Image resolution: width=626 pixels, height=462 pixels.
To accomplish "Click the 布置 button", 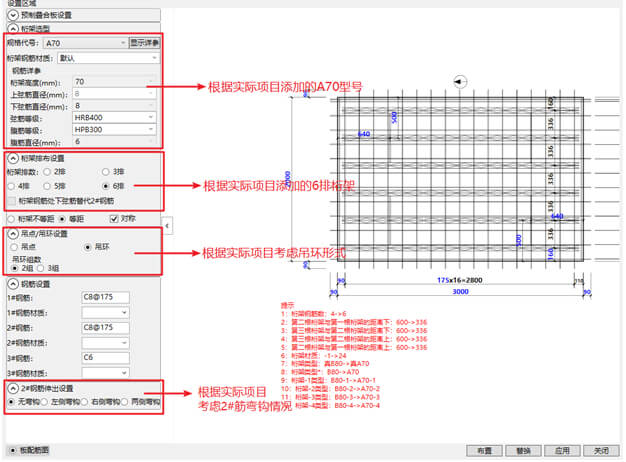I will click(484, 451).
